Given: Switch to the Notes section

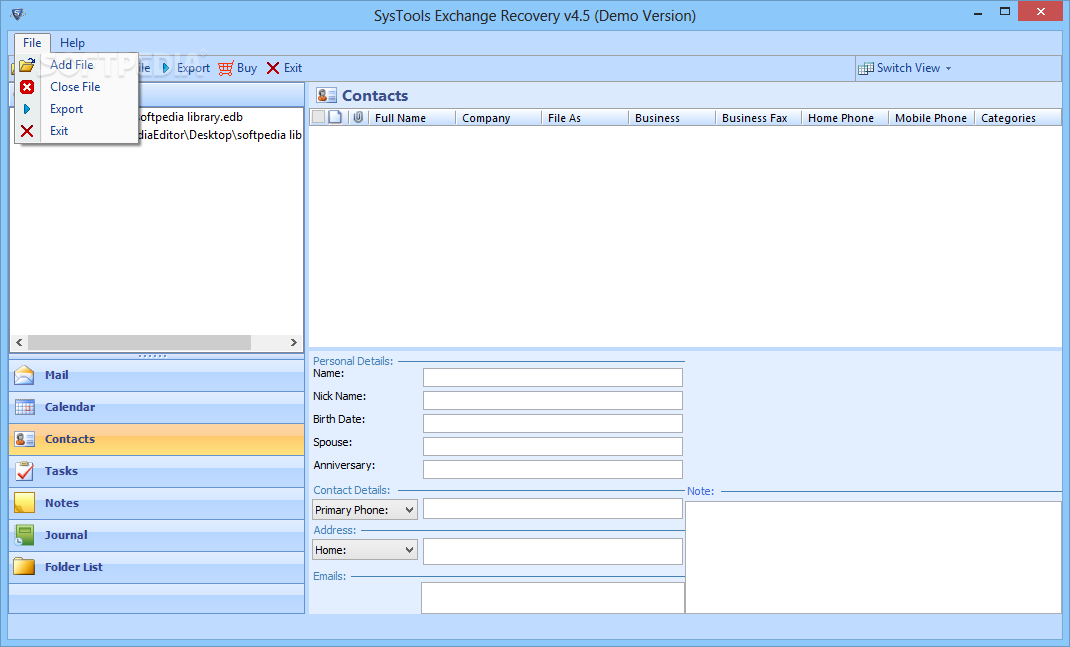Looking at the screenshot, I should (x=156, y=504).
